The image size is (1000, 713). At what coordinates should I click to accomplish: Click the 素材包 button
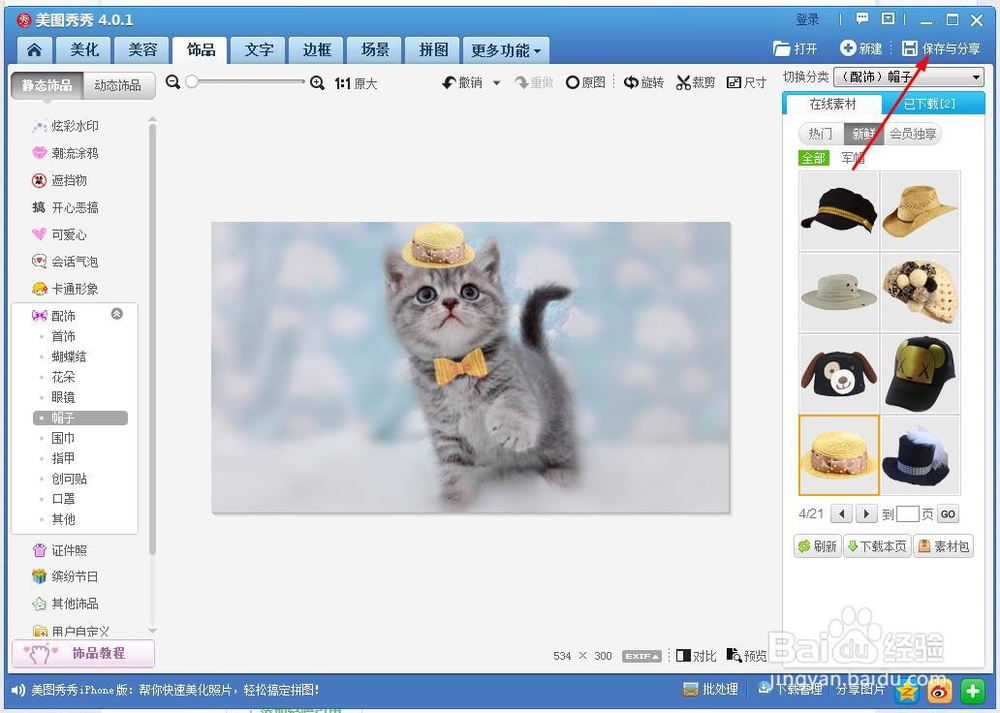(944, 546)
